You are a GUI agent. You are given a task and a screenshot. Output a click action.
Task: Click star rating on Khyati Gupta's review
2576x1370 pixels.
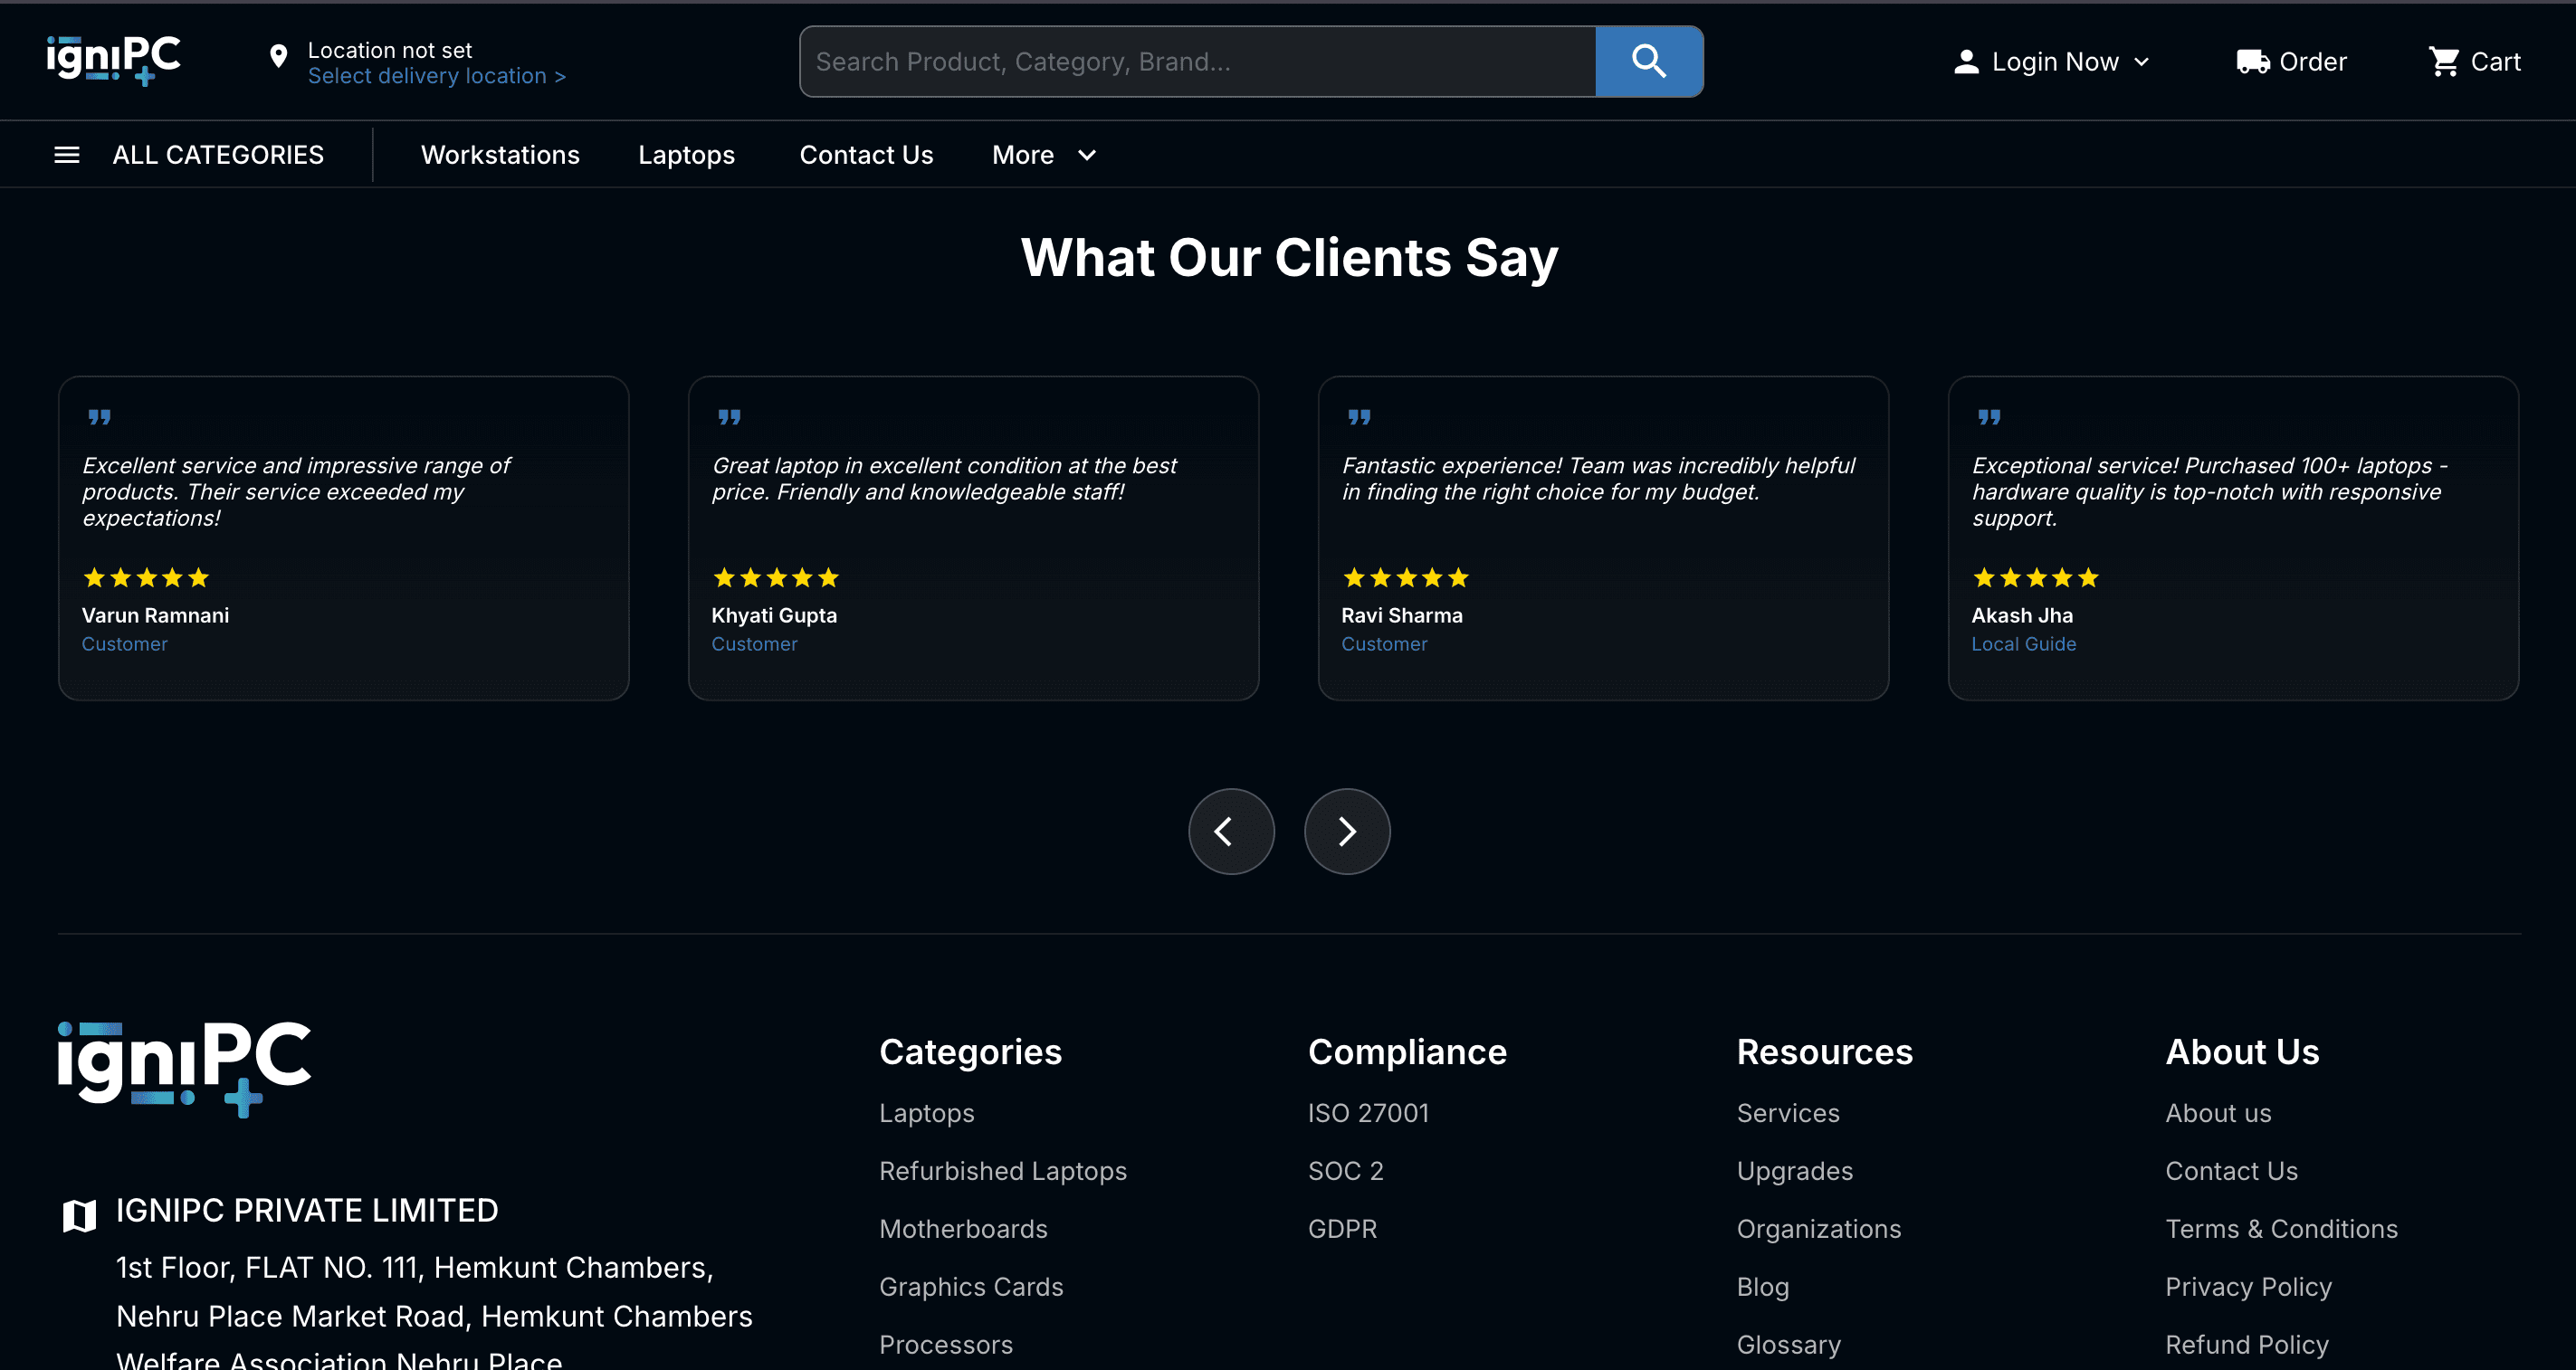(776, 578)
